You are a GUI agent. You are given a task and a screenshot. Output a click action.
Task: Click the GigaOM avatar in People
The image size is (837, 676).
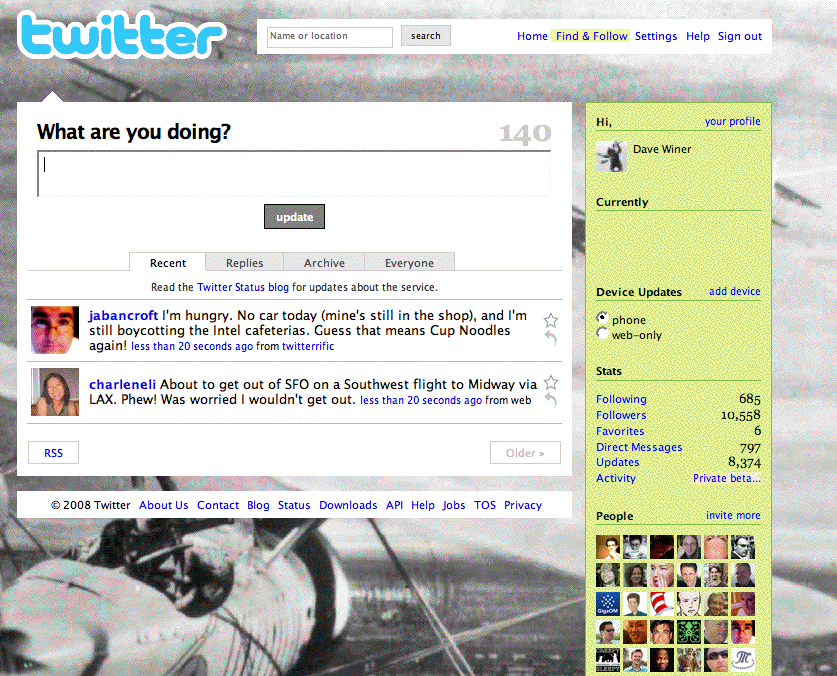coord(608,604)
